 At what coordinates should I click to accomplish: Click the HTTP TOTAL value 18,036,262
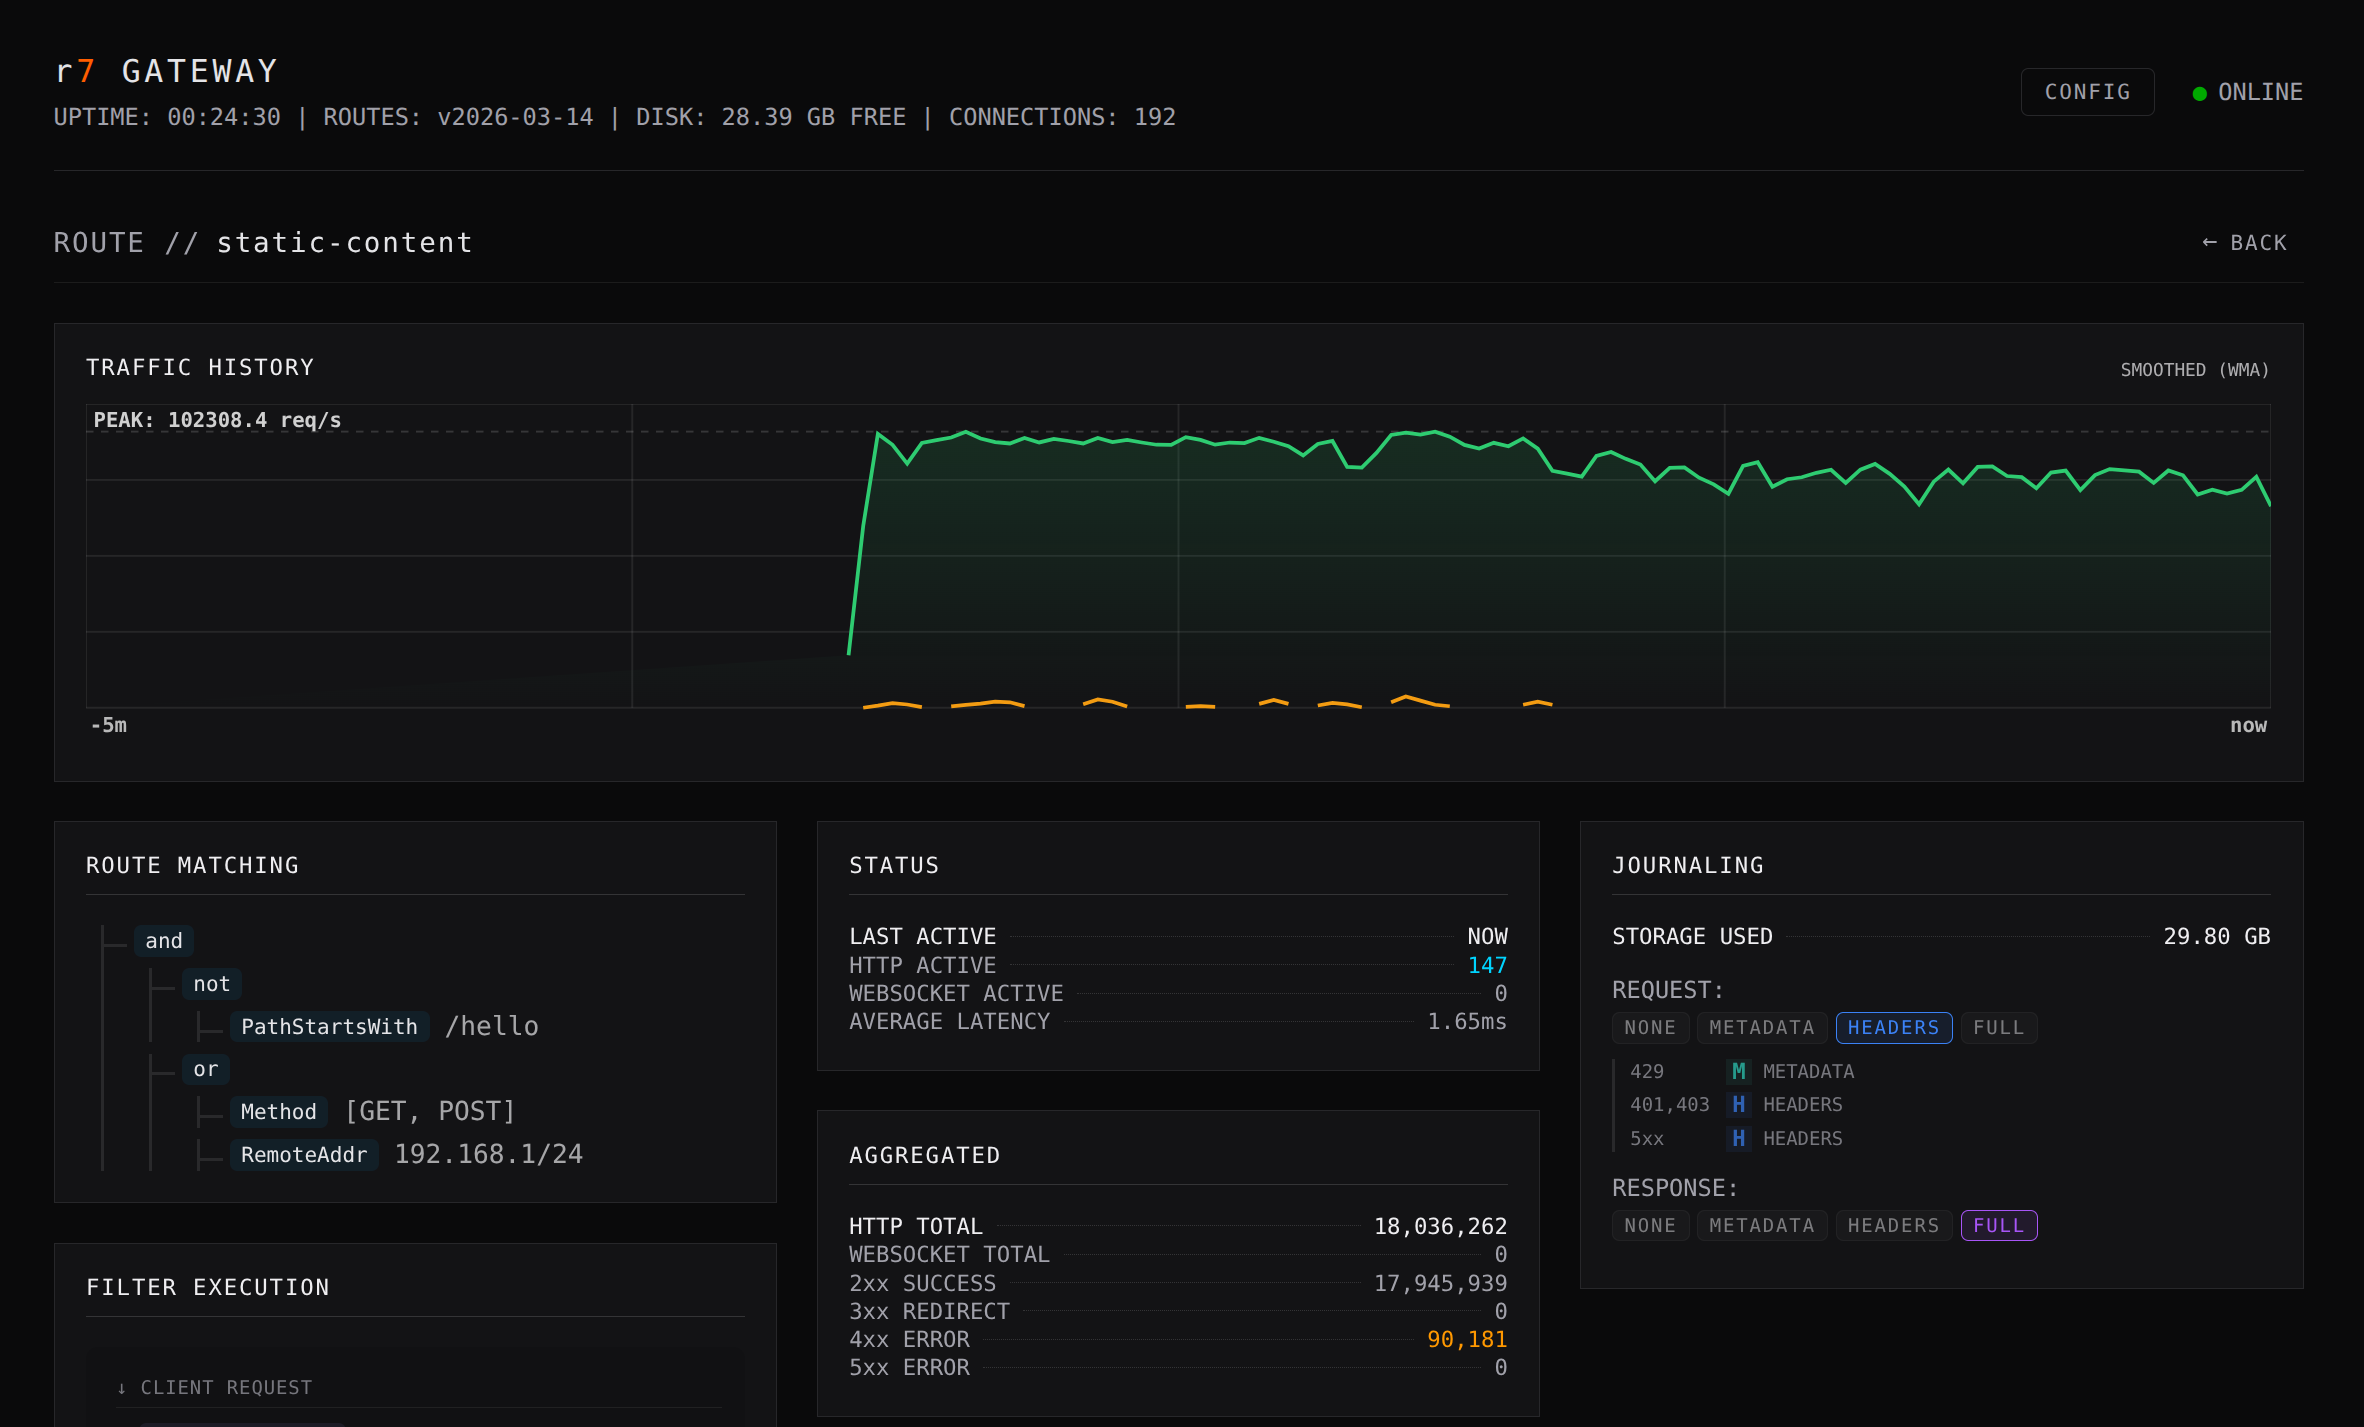(x=1440, y=1226)
